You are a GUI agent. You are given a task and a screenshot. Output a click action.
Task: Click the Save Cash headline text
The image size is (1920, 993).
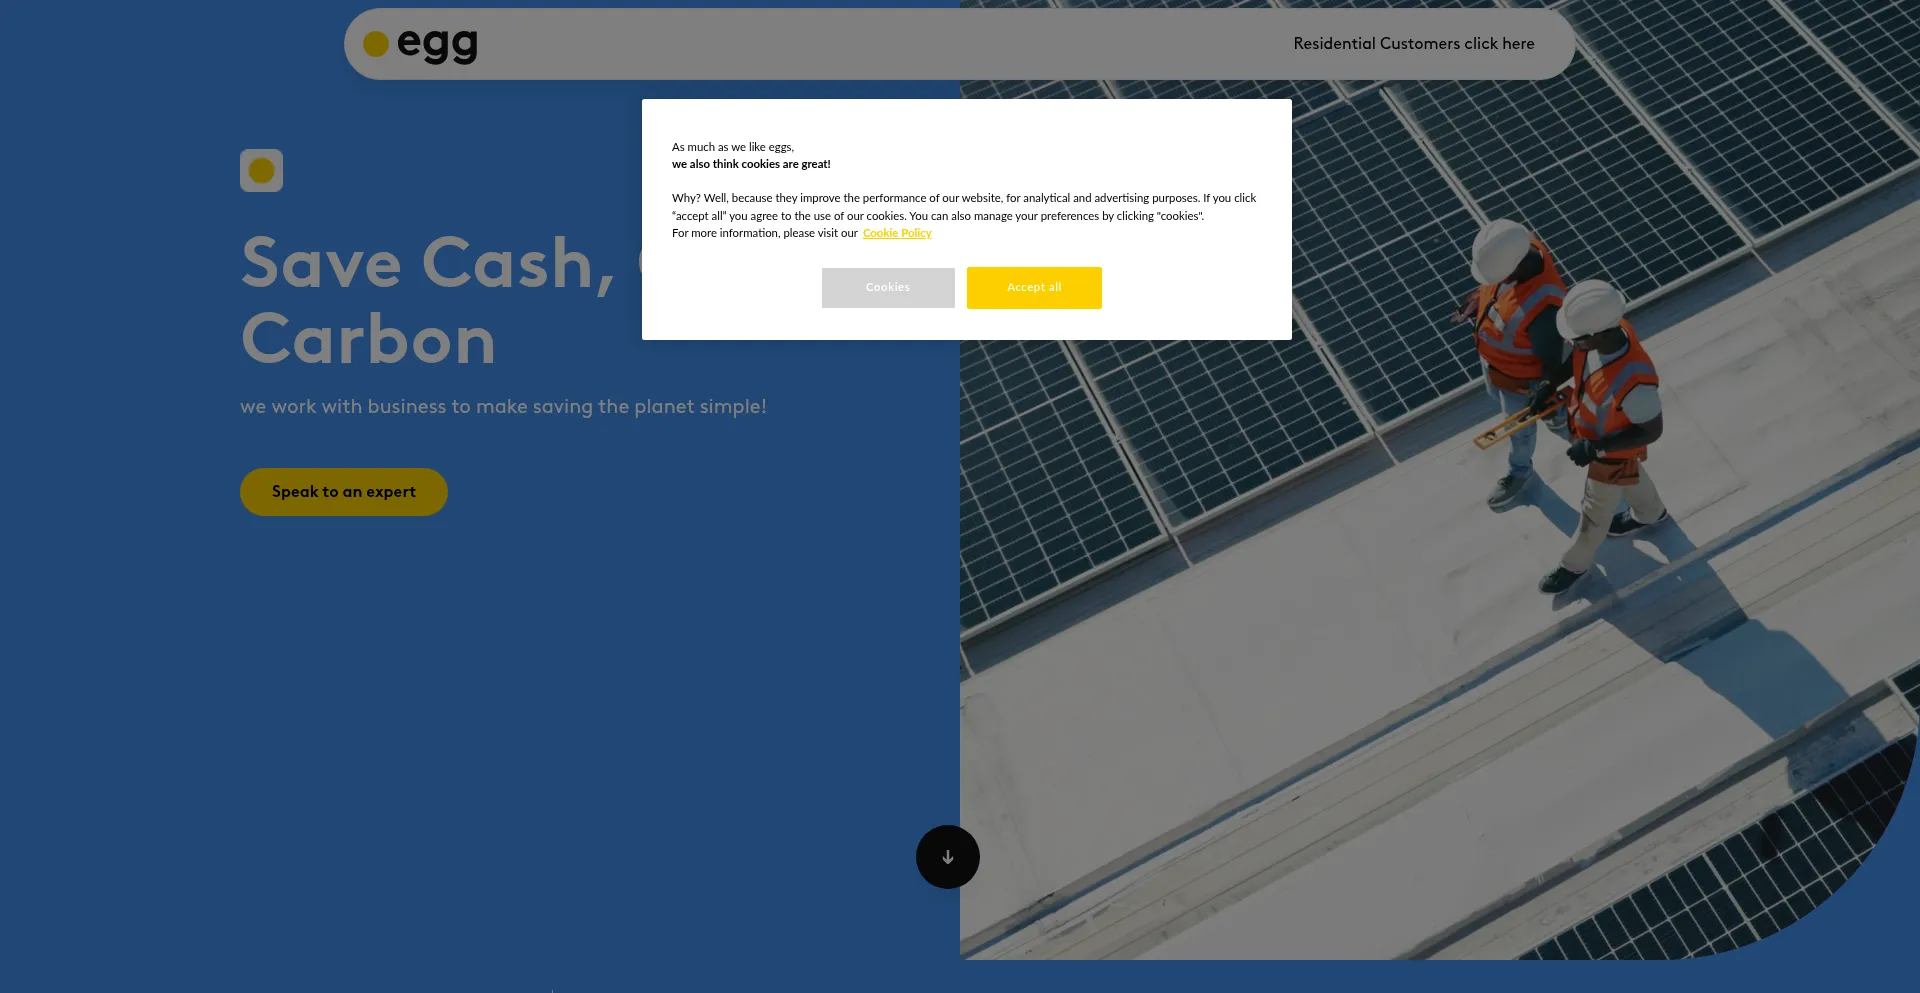(427, 264)
